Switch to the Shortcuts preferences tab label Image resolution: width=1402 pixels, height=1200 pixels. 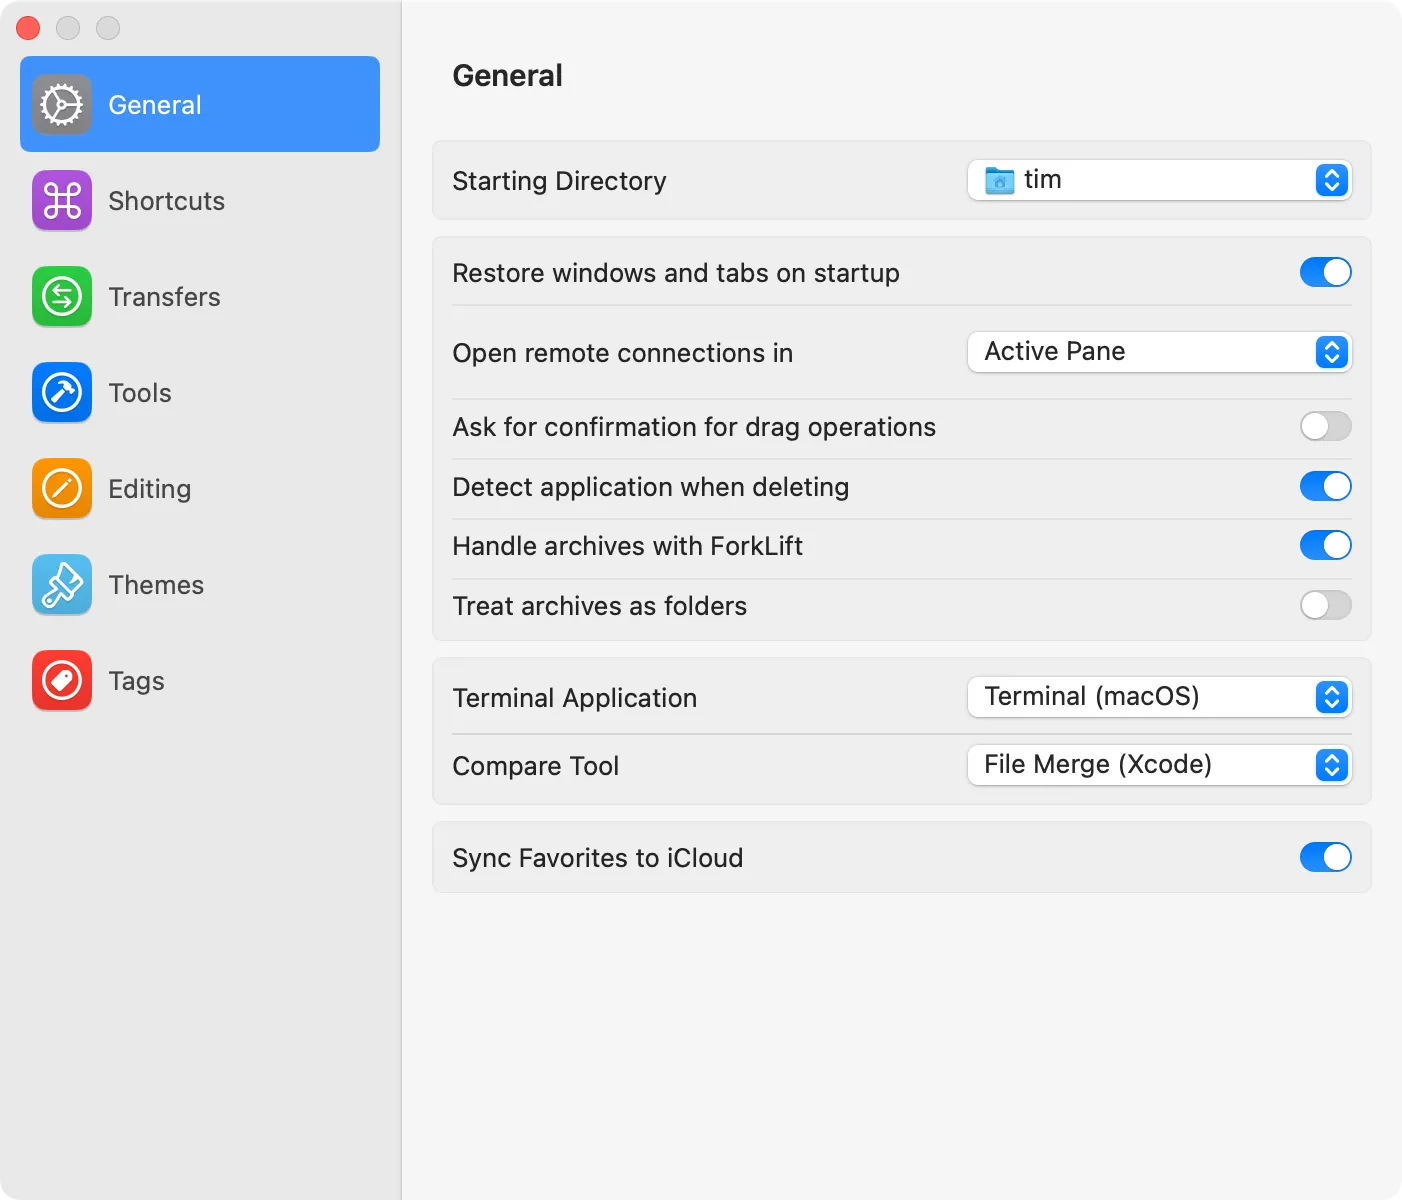166,201
